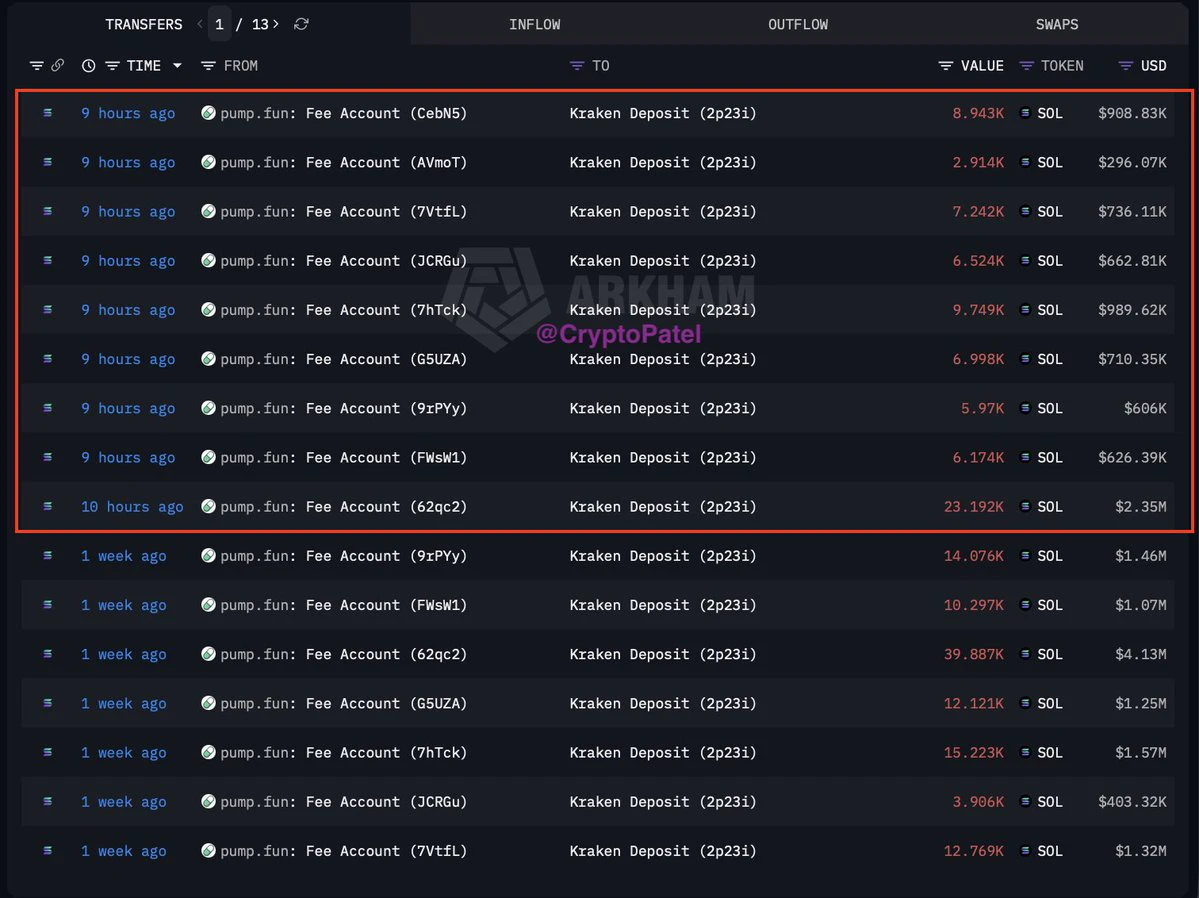Click SOL token icon in $736.11K row
The image size is (1199, 898).
click(1025, 212)
